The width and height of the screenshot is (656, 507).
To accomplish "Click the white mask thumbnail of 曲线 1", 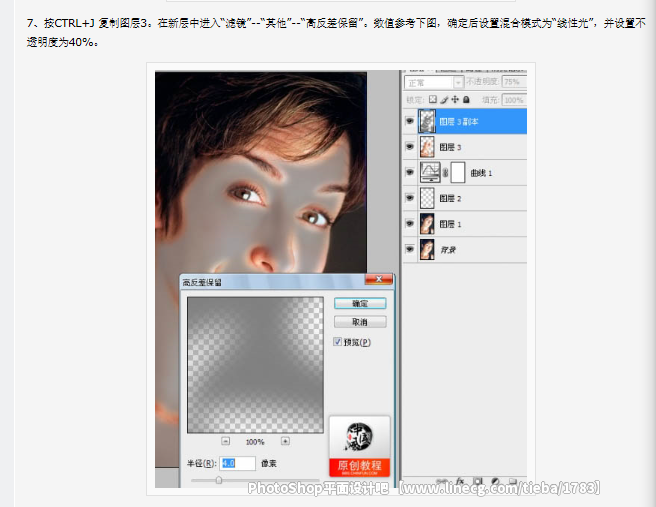I will [458, 172].
